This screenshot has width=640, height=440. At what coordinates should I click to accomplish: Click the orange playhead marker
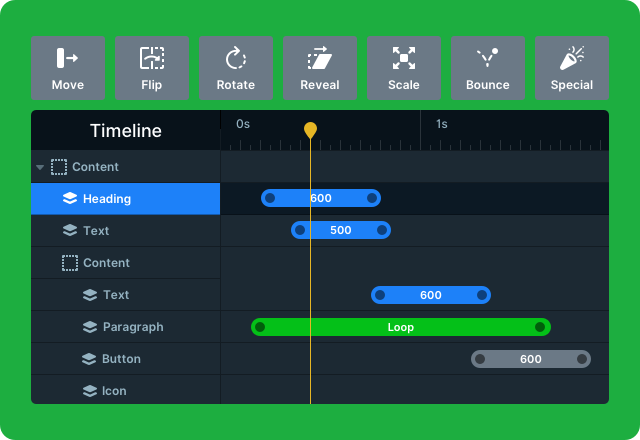pyautogui.click(x=310, y=130)
